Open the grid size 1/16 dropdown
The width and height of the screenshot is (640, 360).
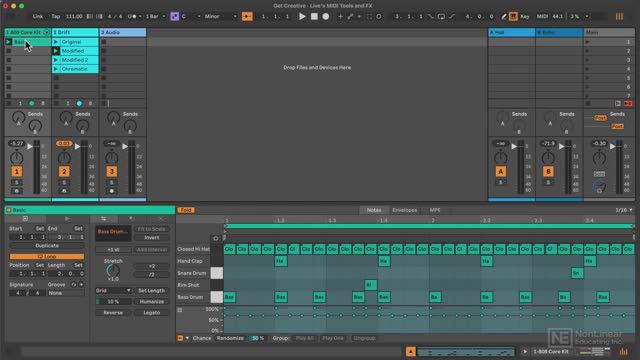pyautogui.click(x=624, y=210)
